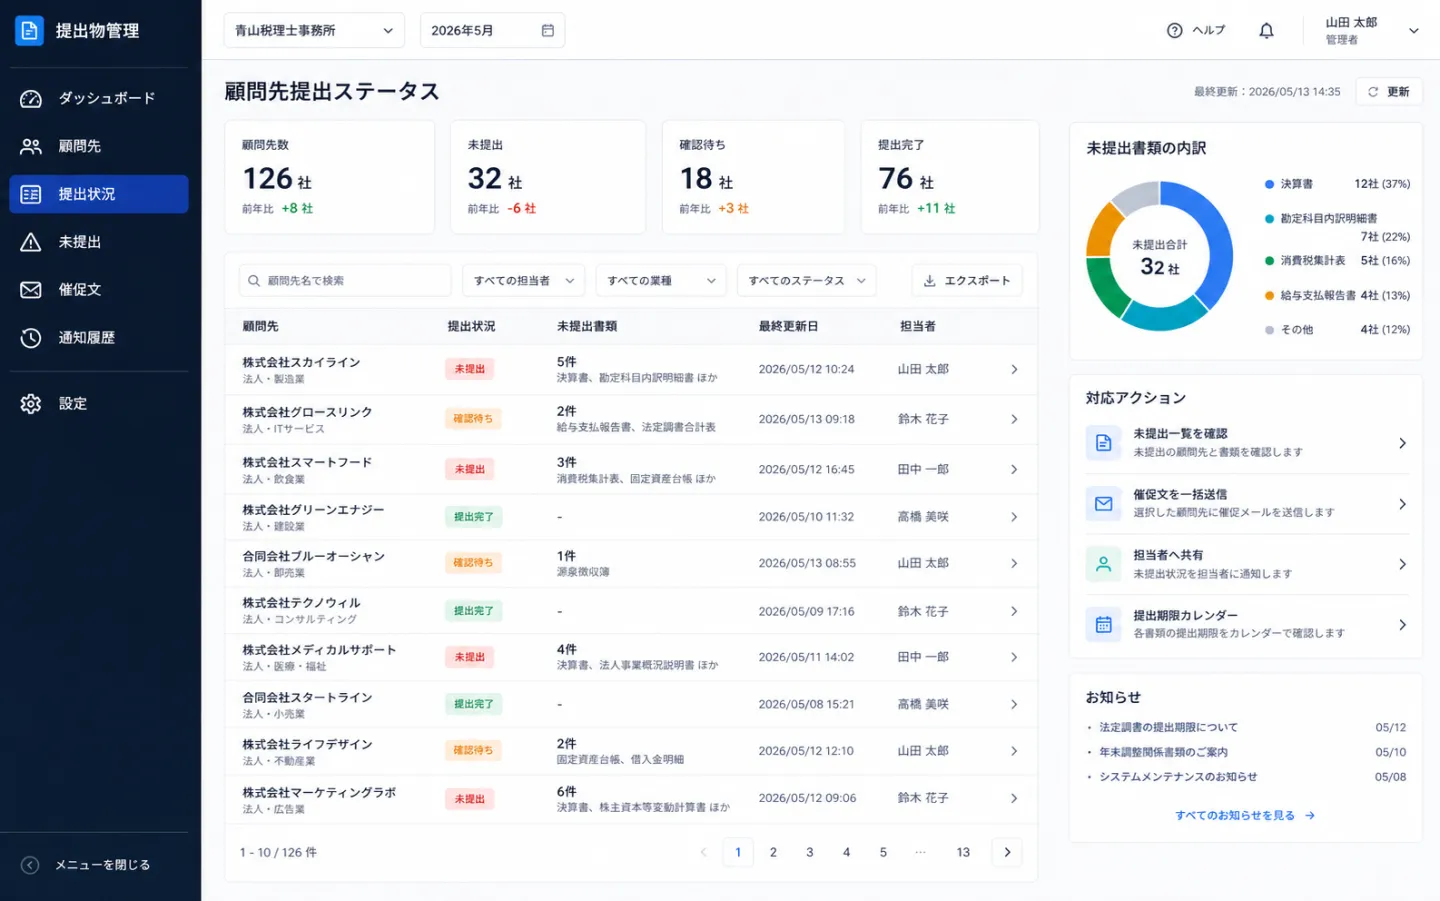Open the notifications bell icon
The image size is (1440, 901).
1266,30
